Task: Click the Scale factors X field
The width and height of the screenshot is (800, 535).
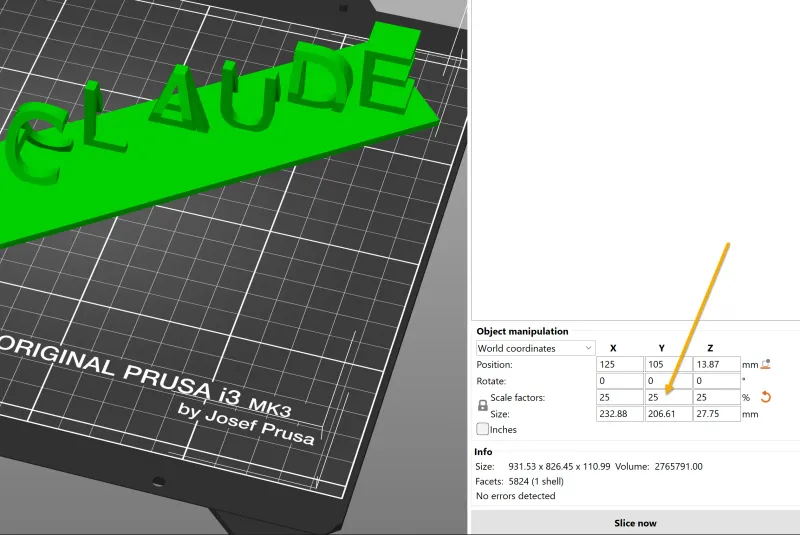Action: [619, 397]
